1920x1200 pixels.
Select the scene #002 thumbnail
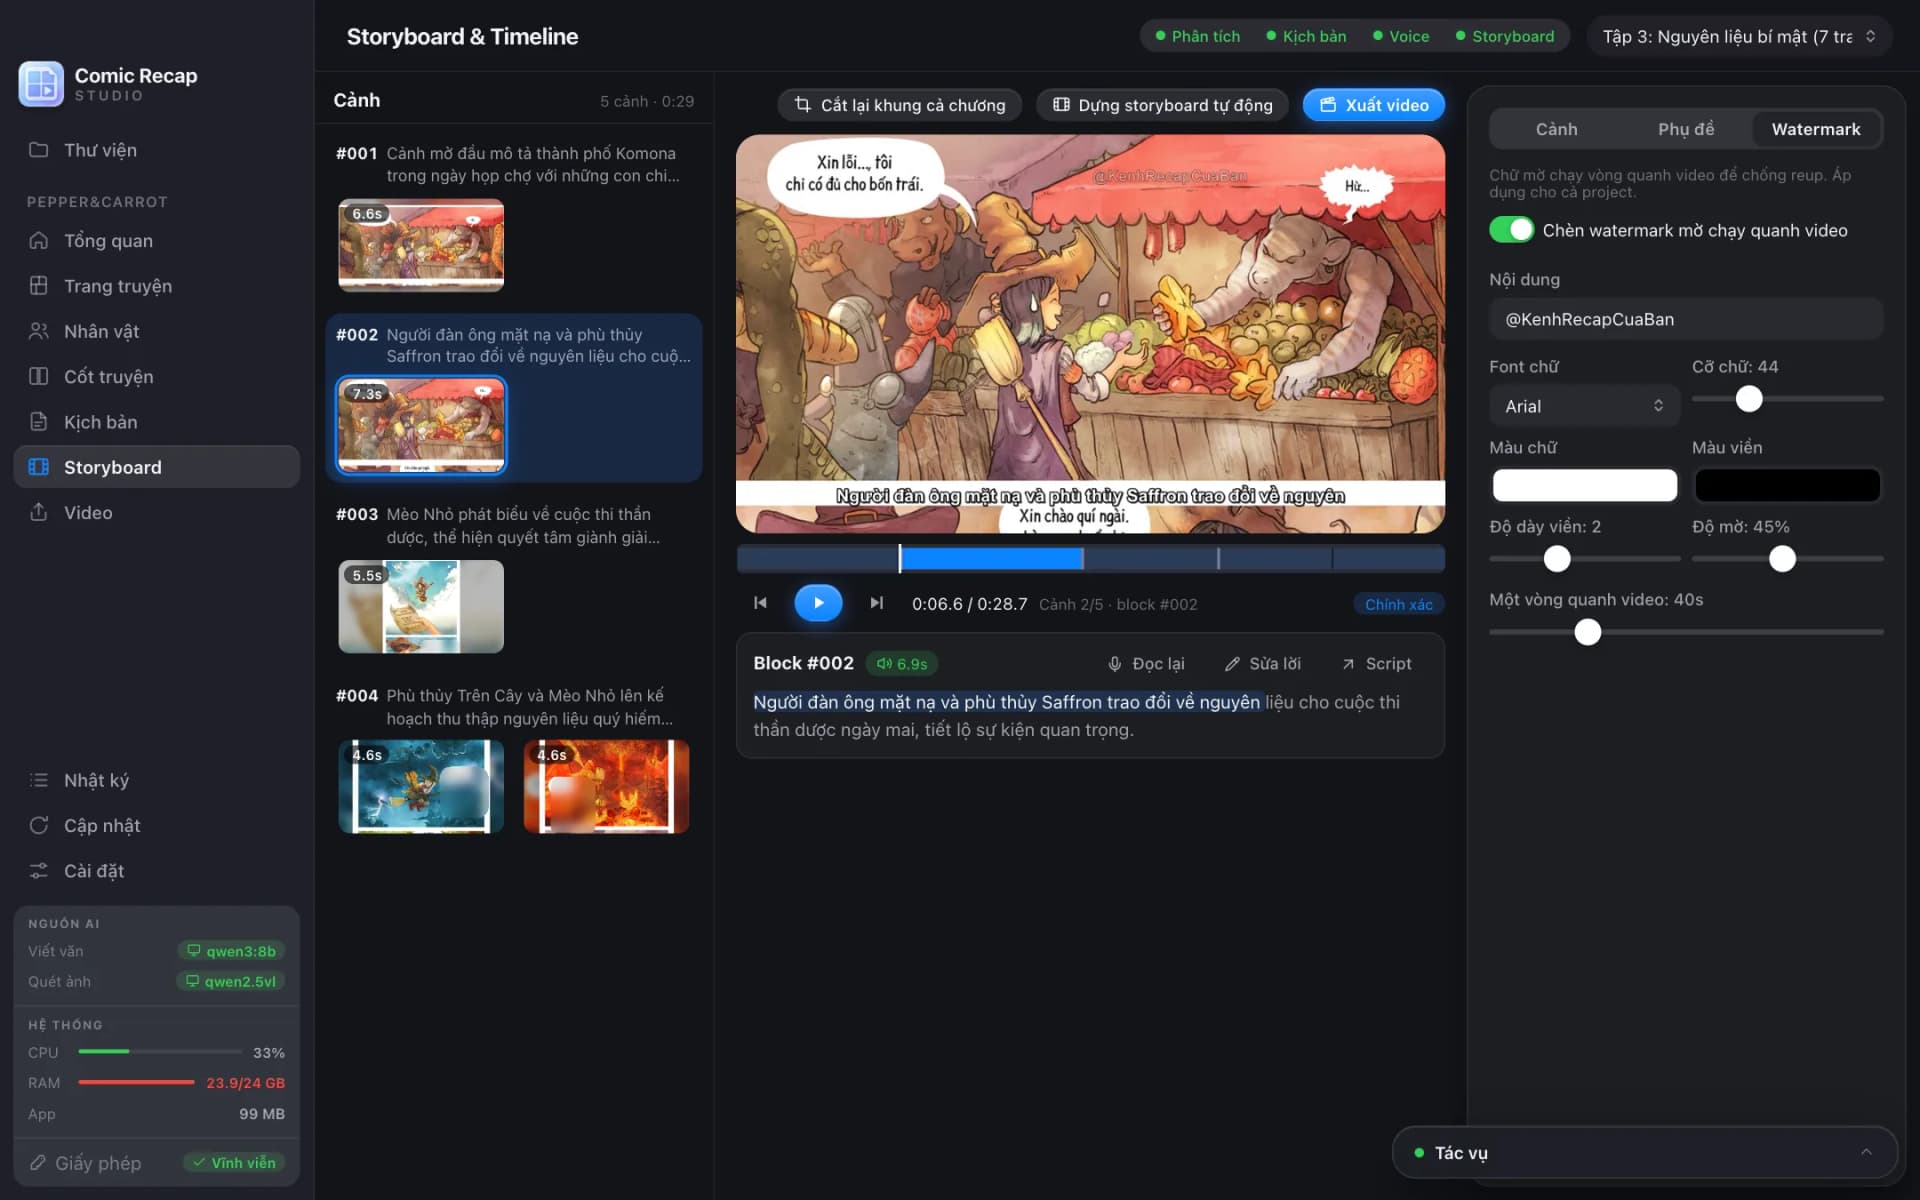click(x=421, y=425)
